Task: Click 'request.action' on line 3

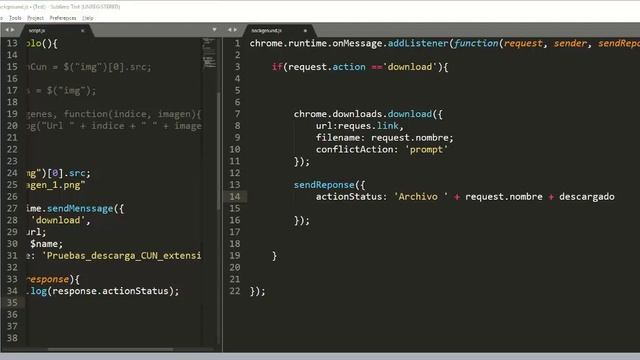Action: pyautogui.click(x=327, y=67)
